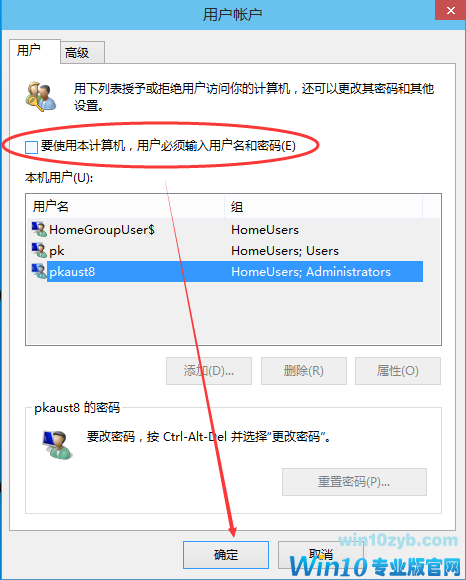This screenshot has width=466, height=580.
Task: Click the pkaust8 user account icon
Action: click(39, 272)
